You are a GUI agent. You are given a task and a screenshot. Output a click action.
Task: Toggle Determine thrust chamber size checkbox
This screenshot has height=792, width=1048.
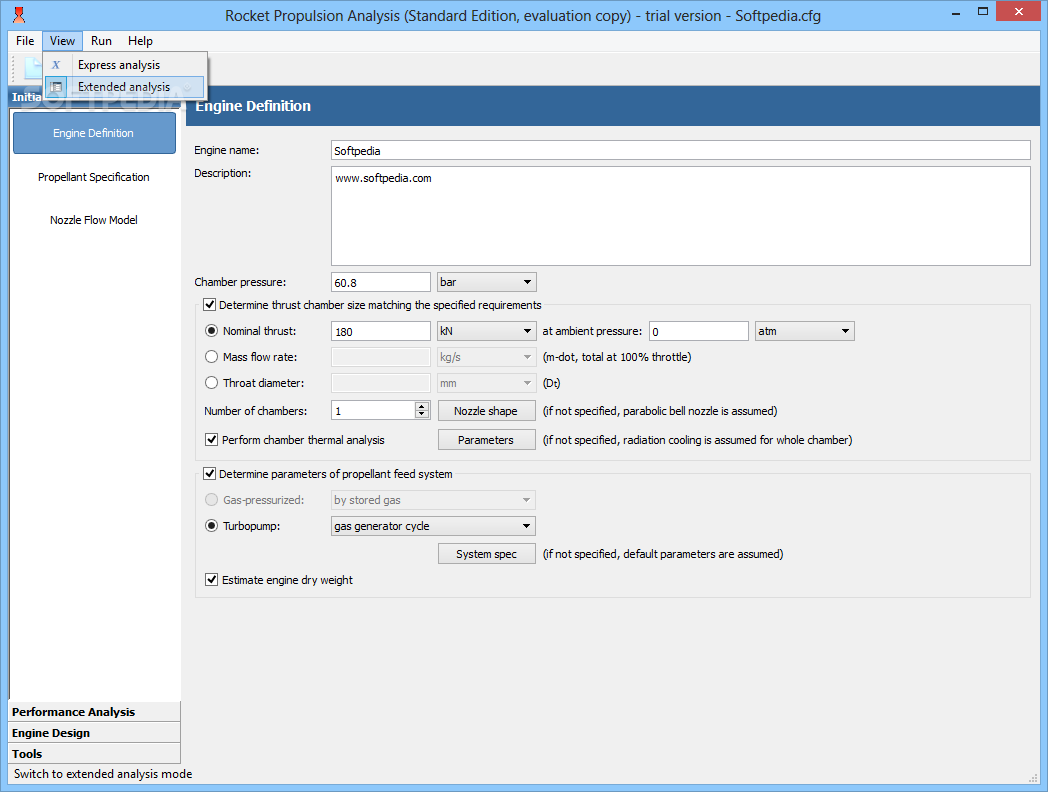[210, 305]
